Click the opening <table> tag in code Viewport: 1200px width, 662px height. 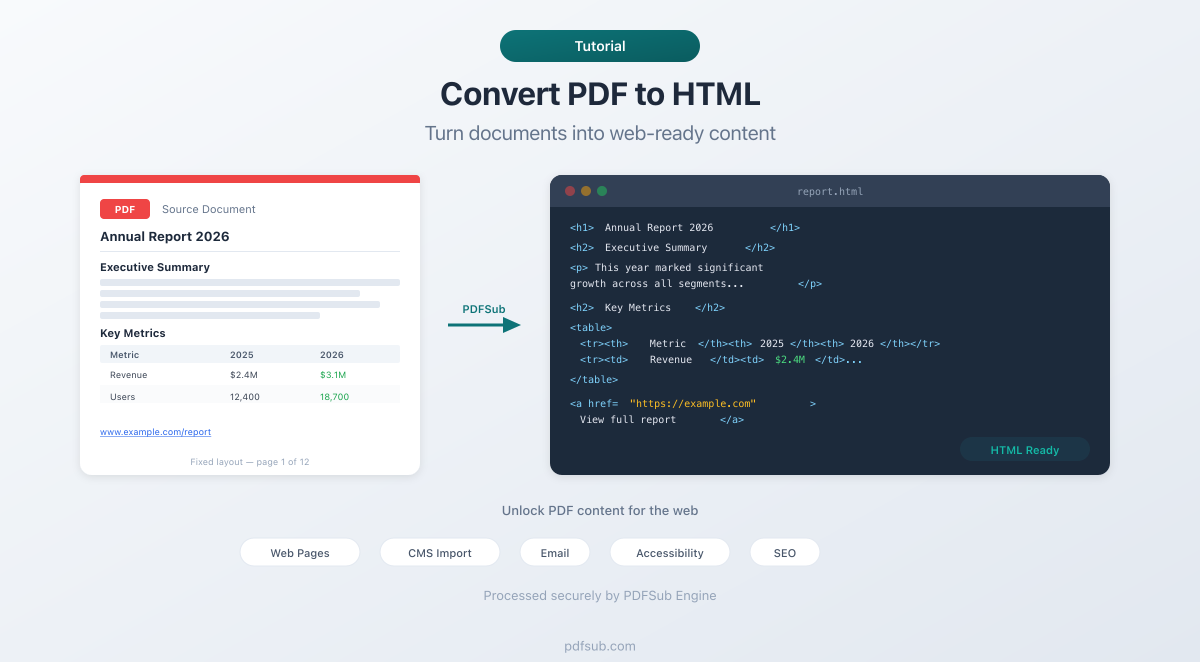coord(591,327)
